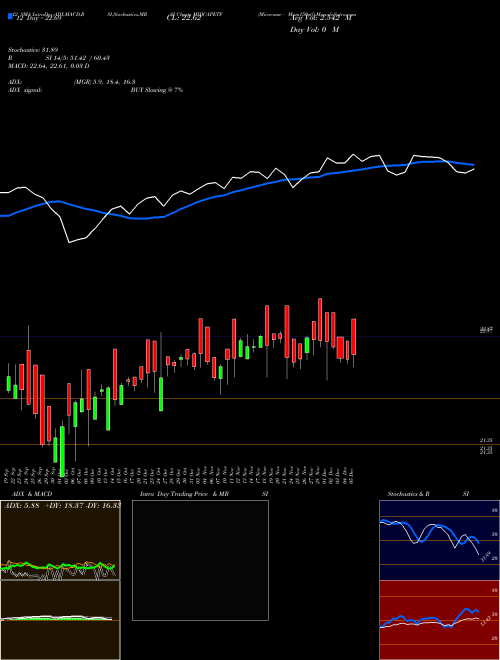Click the '(MGR) 5.9, 18.4, 16.3' ADX values
The height and width of the screenshot is (660, 500).
[x=104, y=82]
